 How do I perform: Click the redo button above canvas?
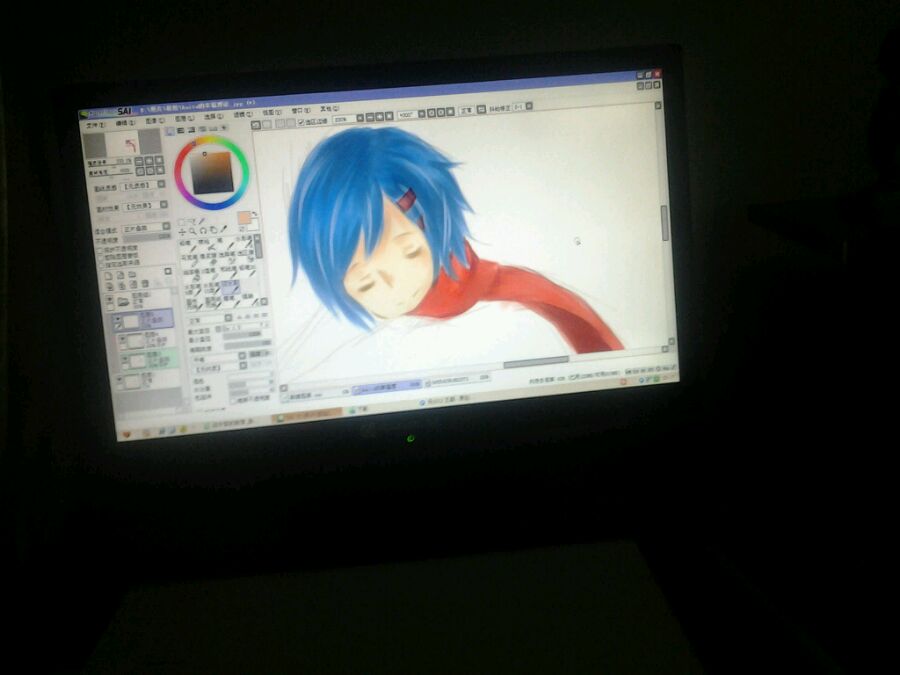tap(267, 124)
